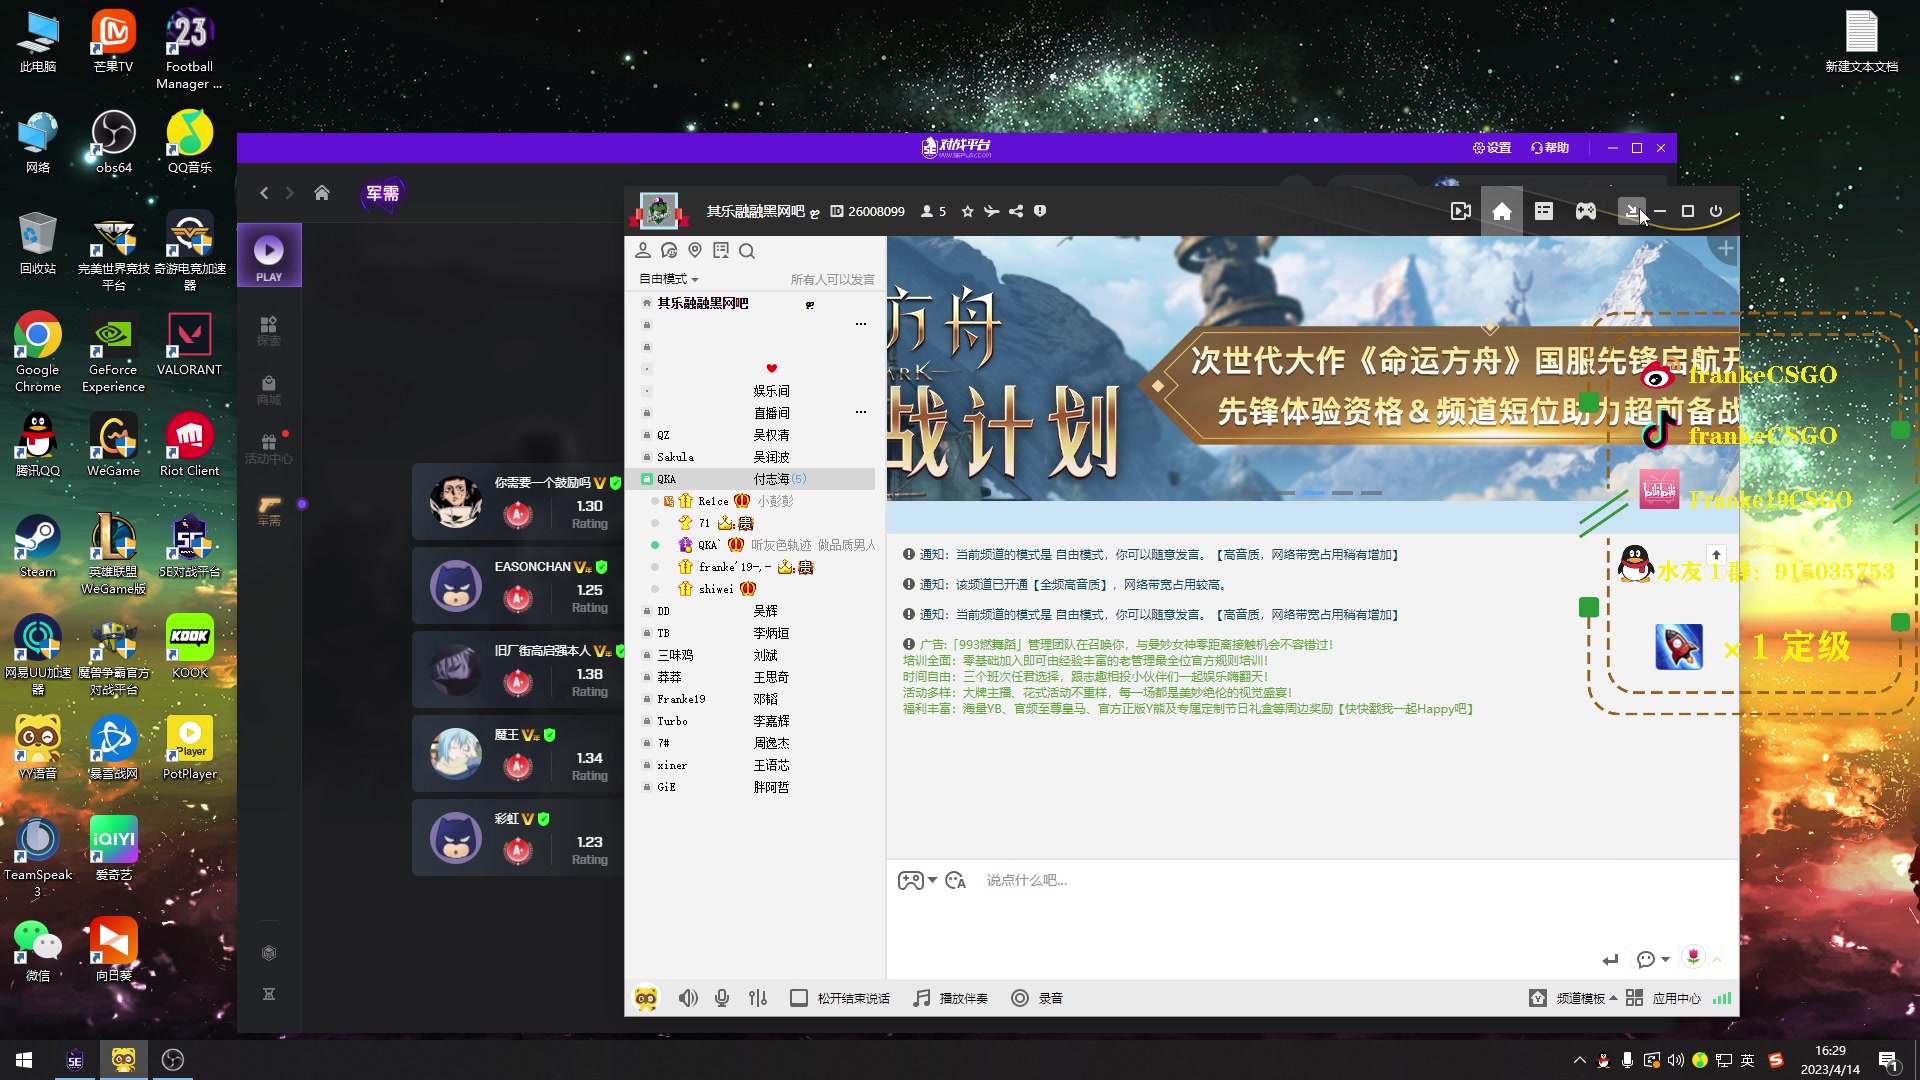
Task: Click the mini-mode arrow icon in YY header
Action: [1631, 211]
